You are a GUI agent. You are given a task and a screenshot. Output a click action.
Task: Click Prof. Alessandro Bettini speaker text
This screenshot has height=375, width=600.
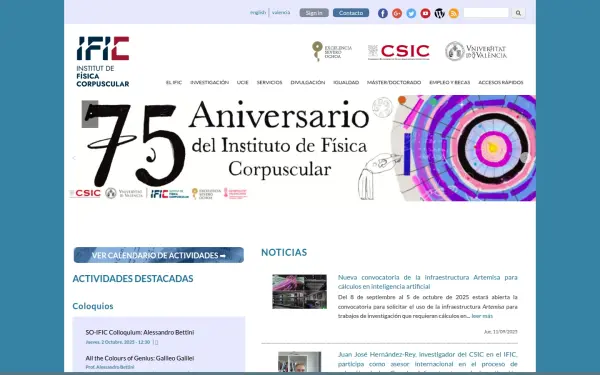coord(110,367)
